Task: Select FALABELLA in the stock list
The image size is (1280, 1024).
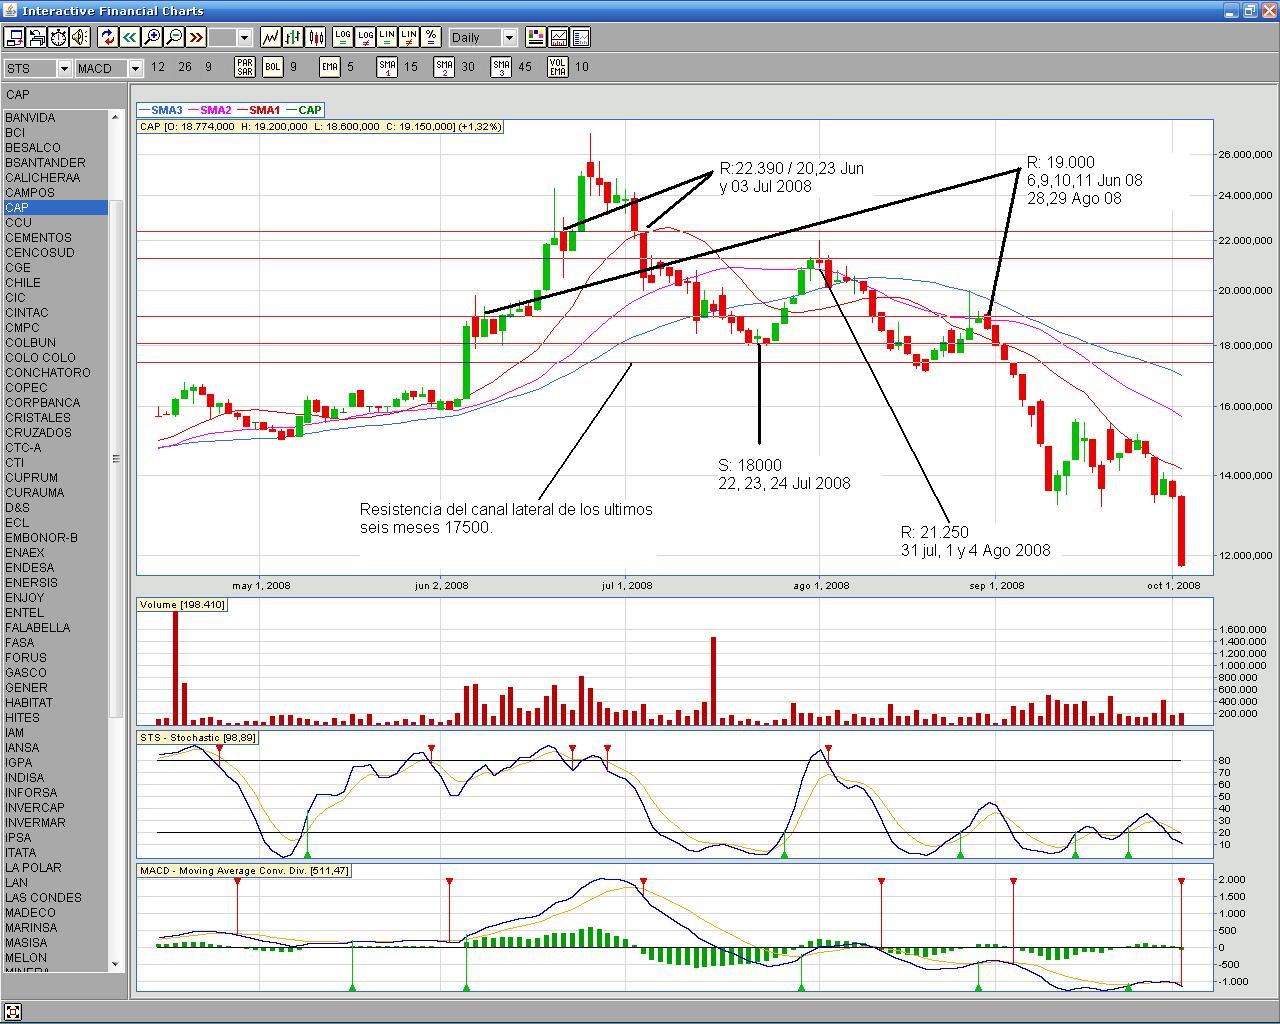Action: click(55, 628)
